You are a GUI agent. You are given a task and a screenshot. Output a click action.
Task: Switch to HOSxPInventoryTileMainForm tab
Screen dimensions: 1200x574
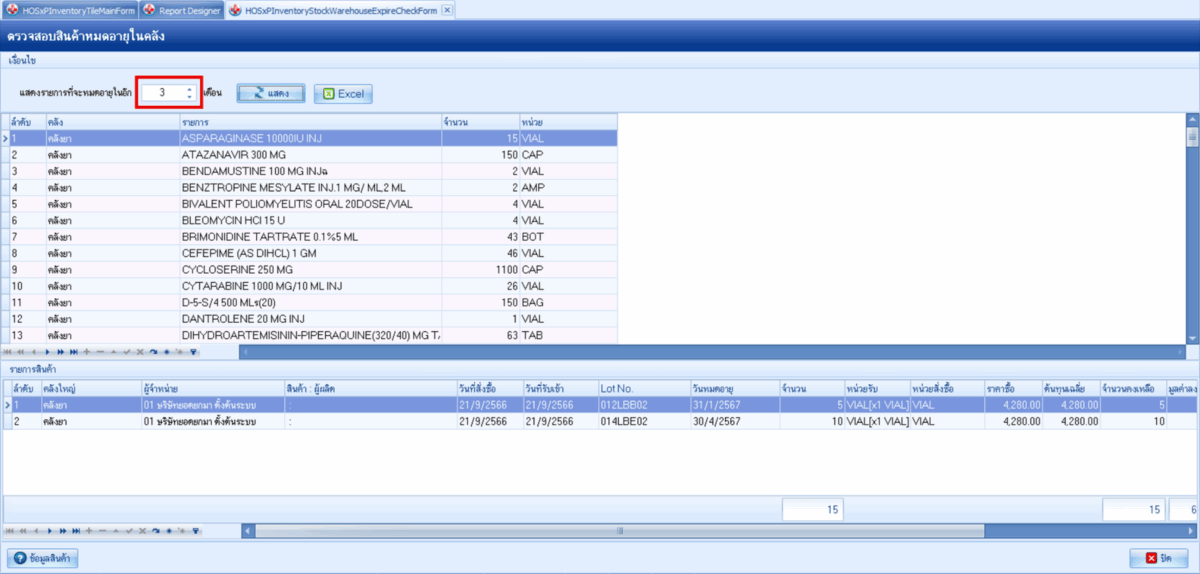(x=68, y=10)
